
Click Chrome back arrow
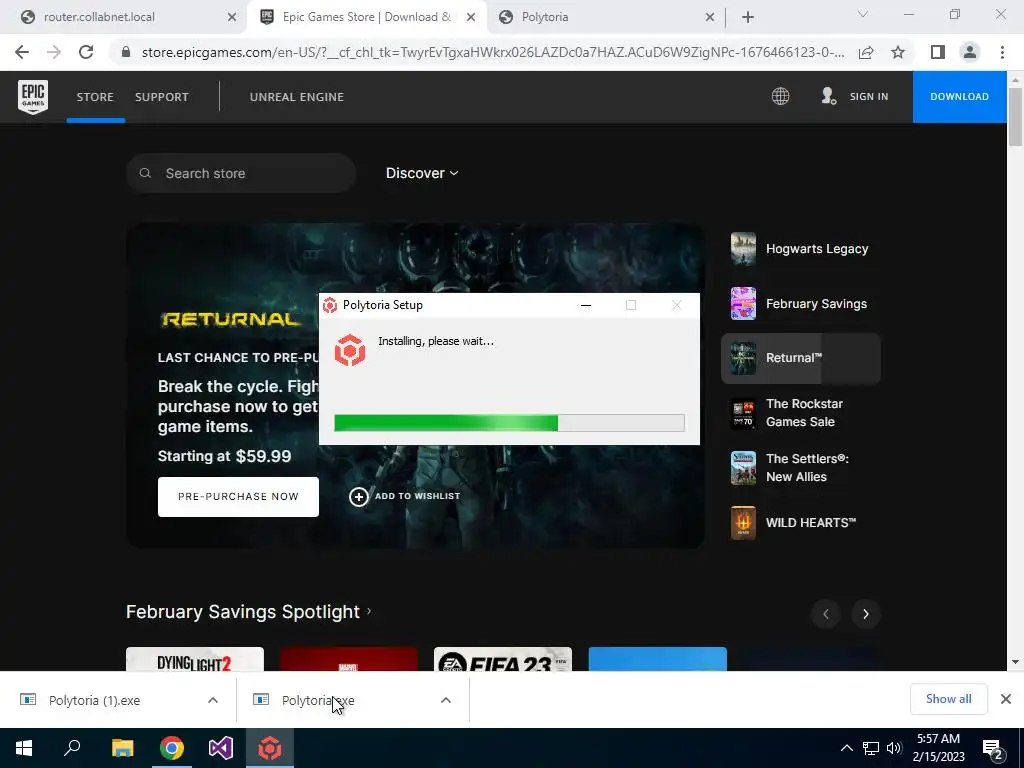coord(22,52)
